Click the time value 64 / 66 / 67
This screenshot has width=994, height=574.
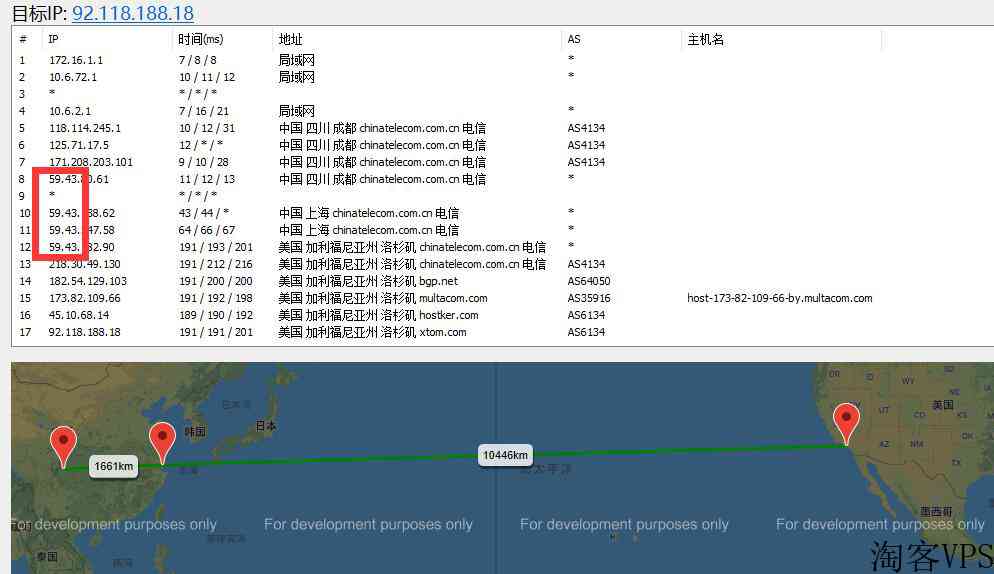207,230
